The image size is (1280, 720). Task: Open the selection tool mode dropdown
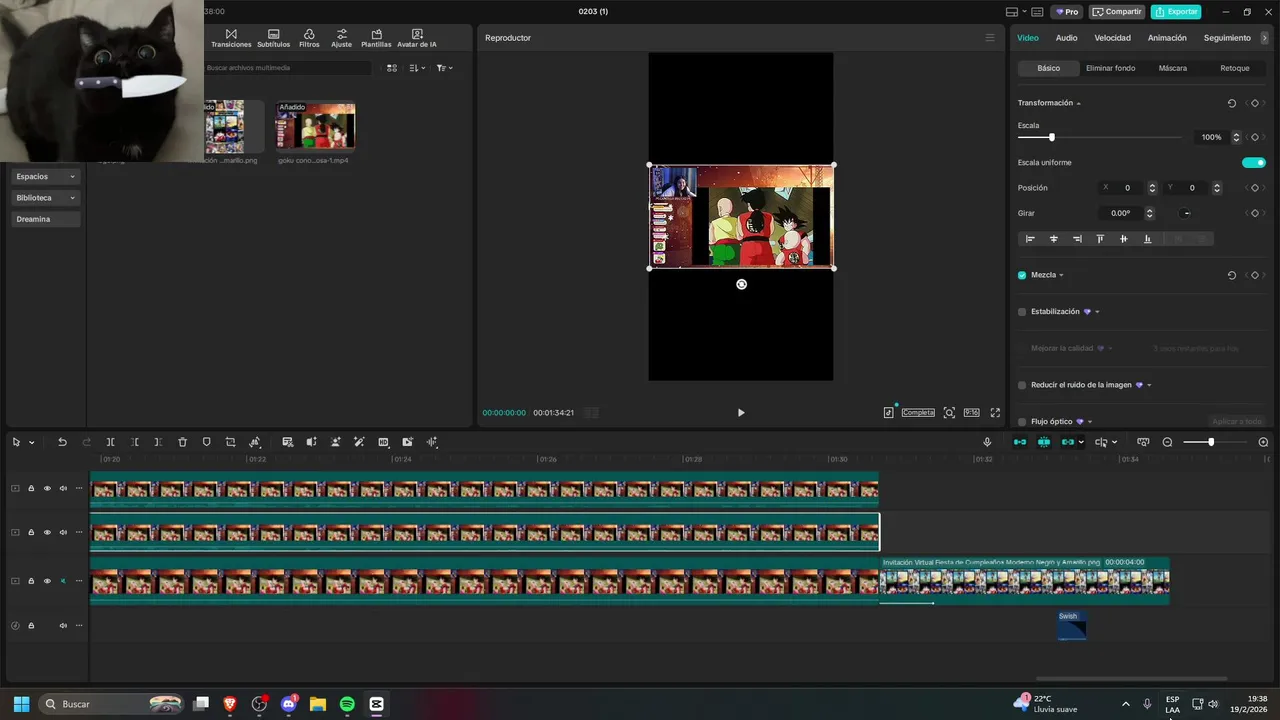32,442
